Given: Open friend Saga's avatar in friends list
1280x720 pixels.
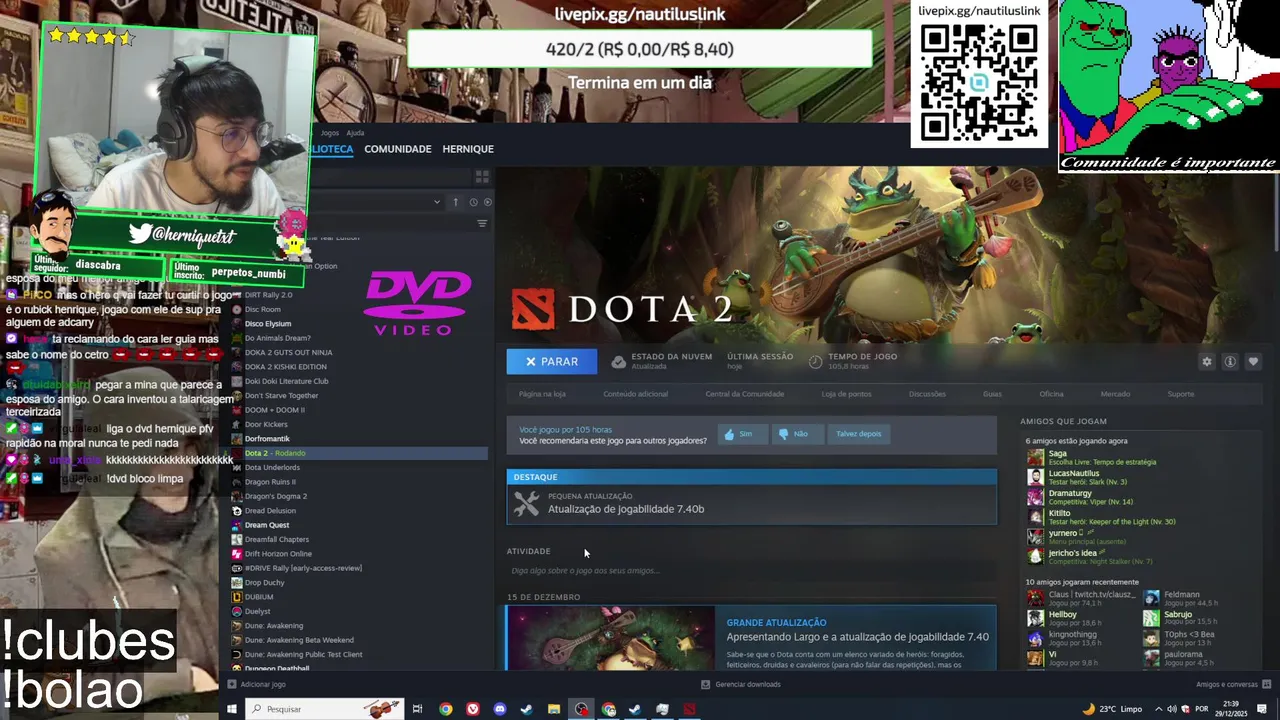Looking at the screenshot, I should pos(1035,458).
